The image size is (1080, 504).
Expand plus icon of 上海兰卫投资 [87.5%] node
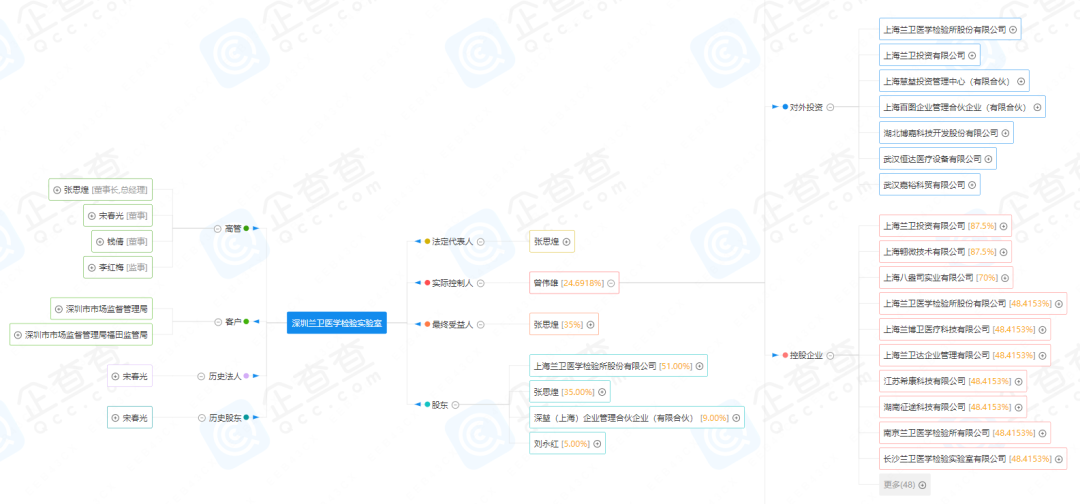tap(1004, 226)
